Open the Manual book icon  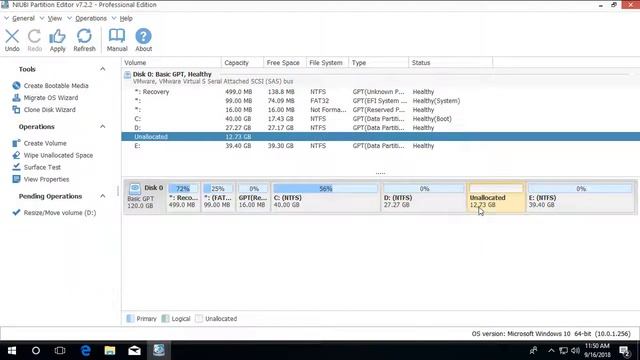pyautogui.click(x=117, y=36)
